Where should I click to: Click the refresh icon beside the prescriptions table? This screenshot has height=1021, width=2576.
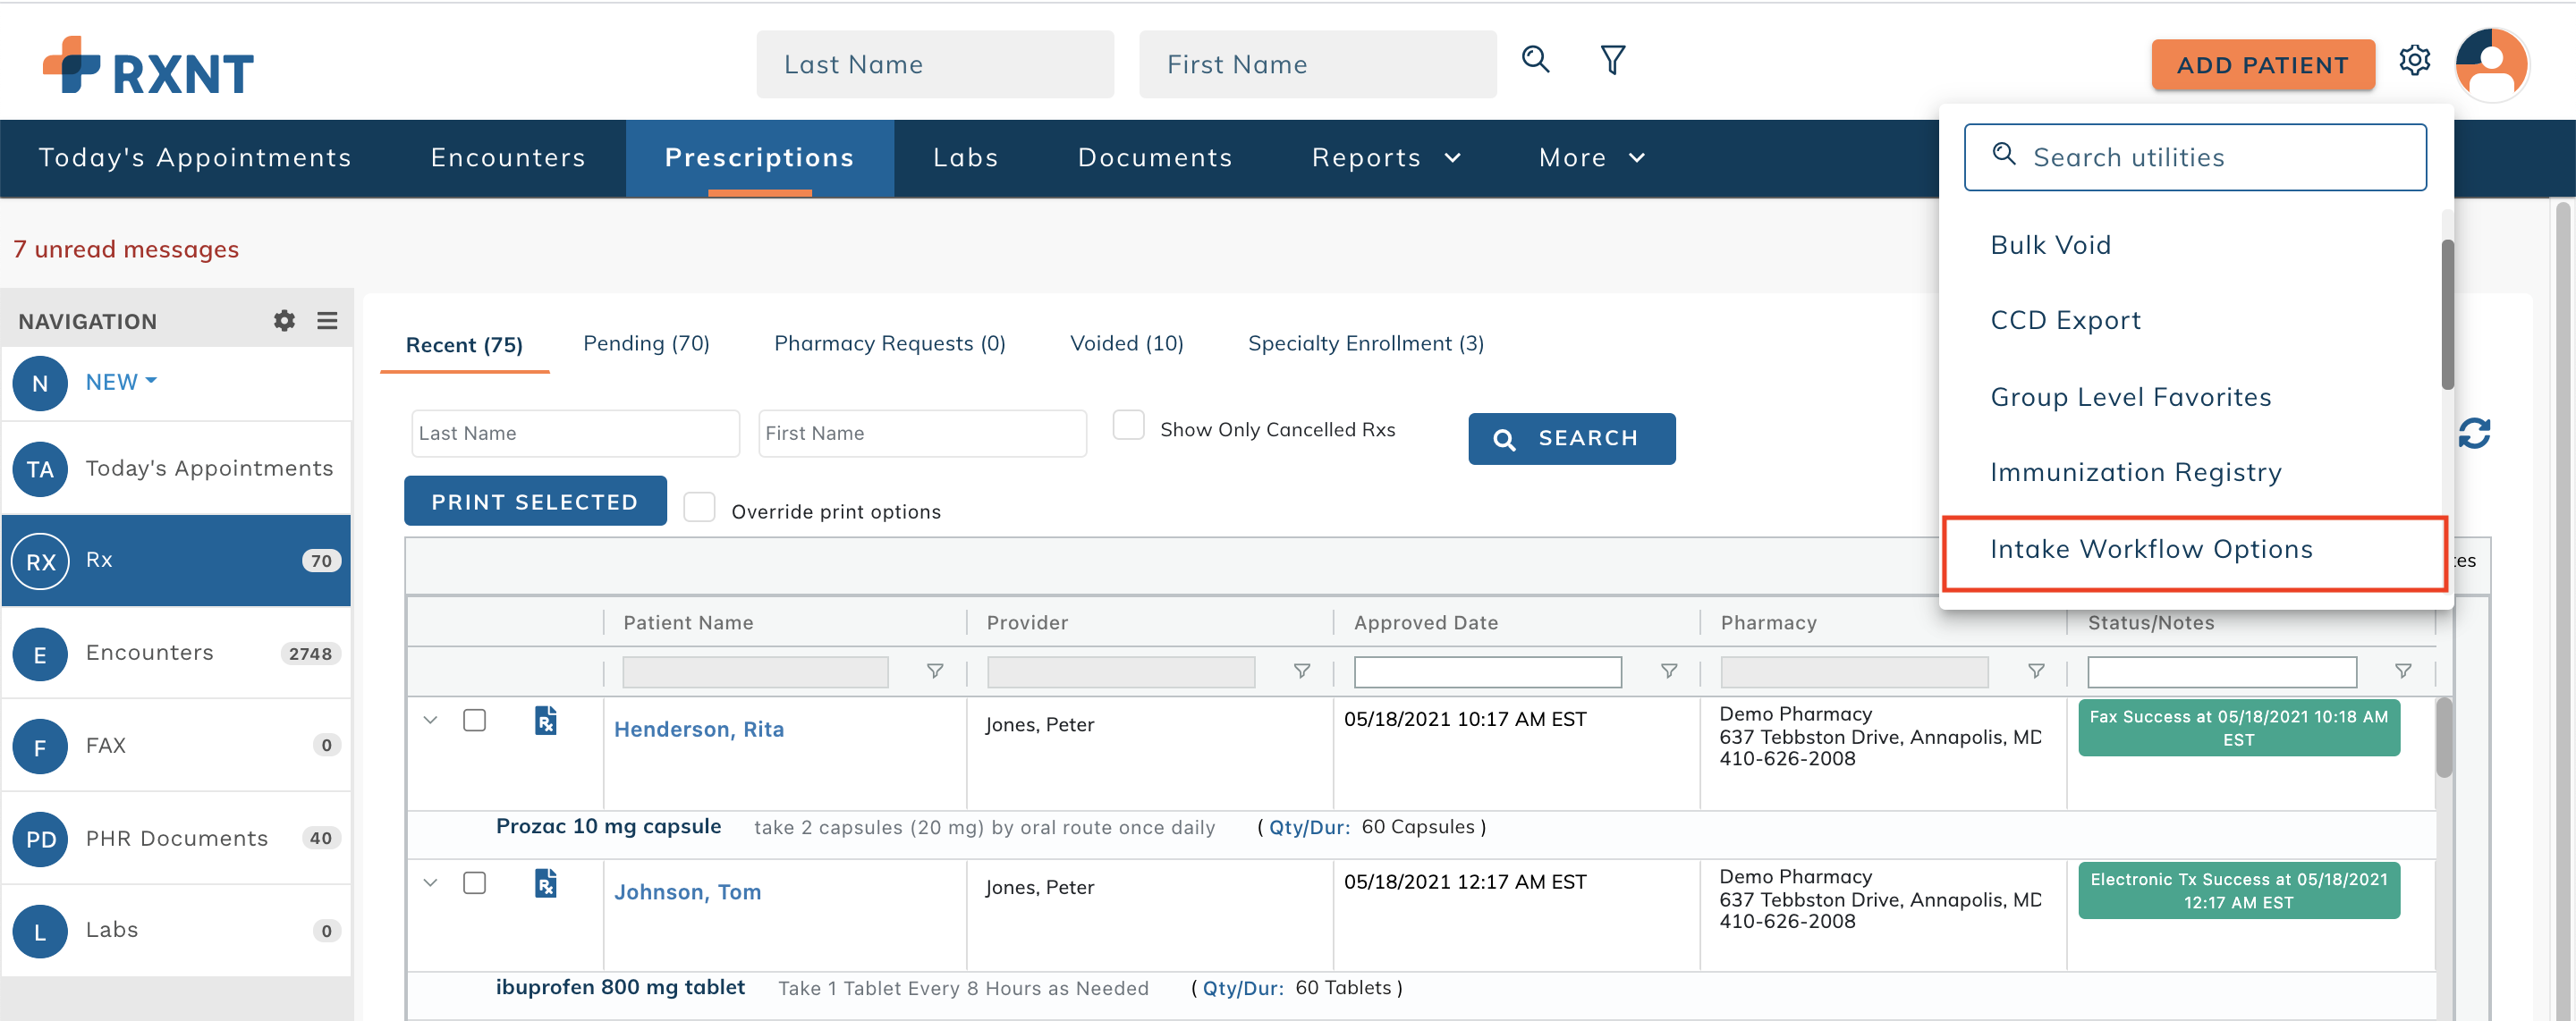(x=2474, y=433)
